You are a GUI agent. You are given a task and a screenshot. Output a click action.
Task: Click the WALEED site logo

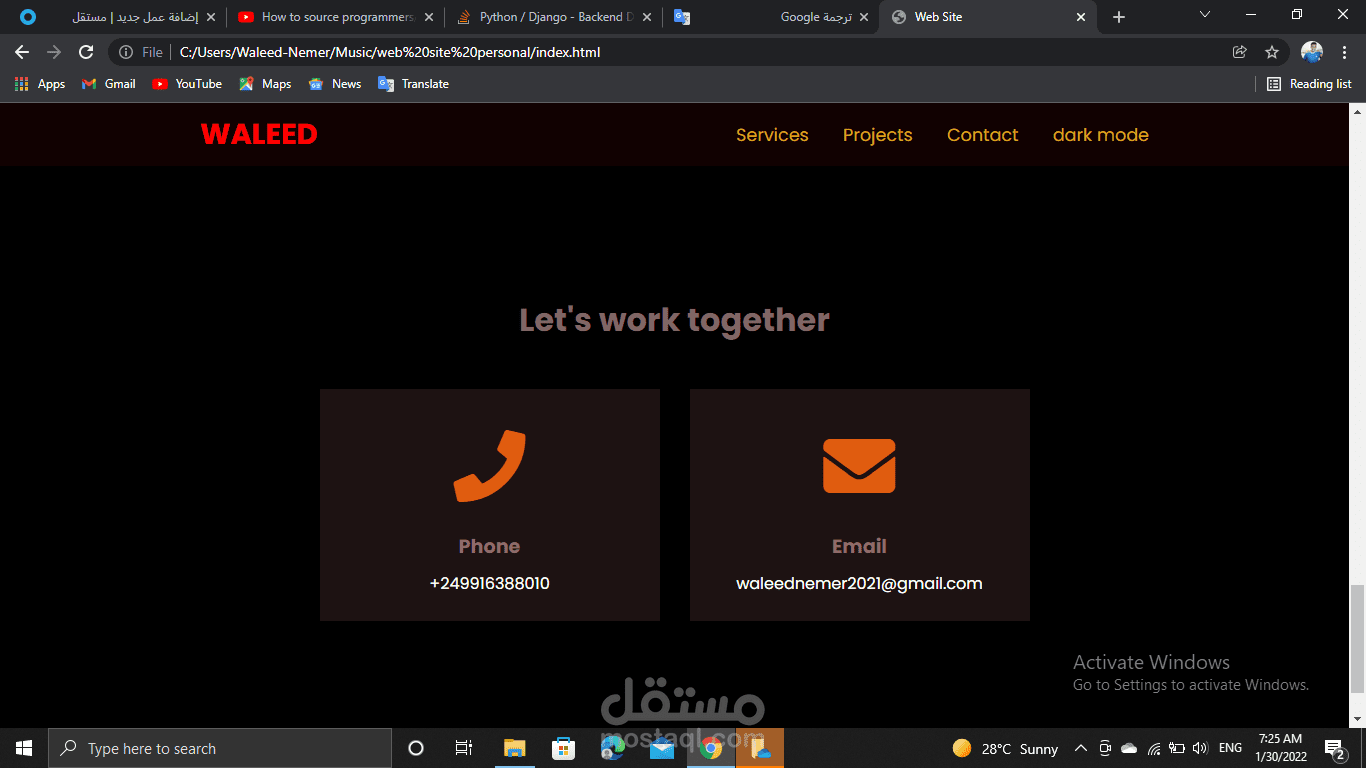point(259,134)
